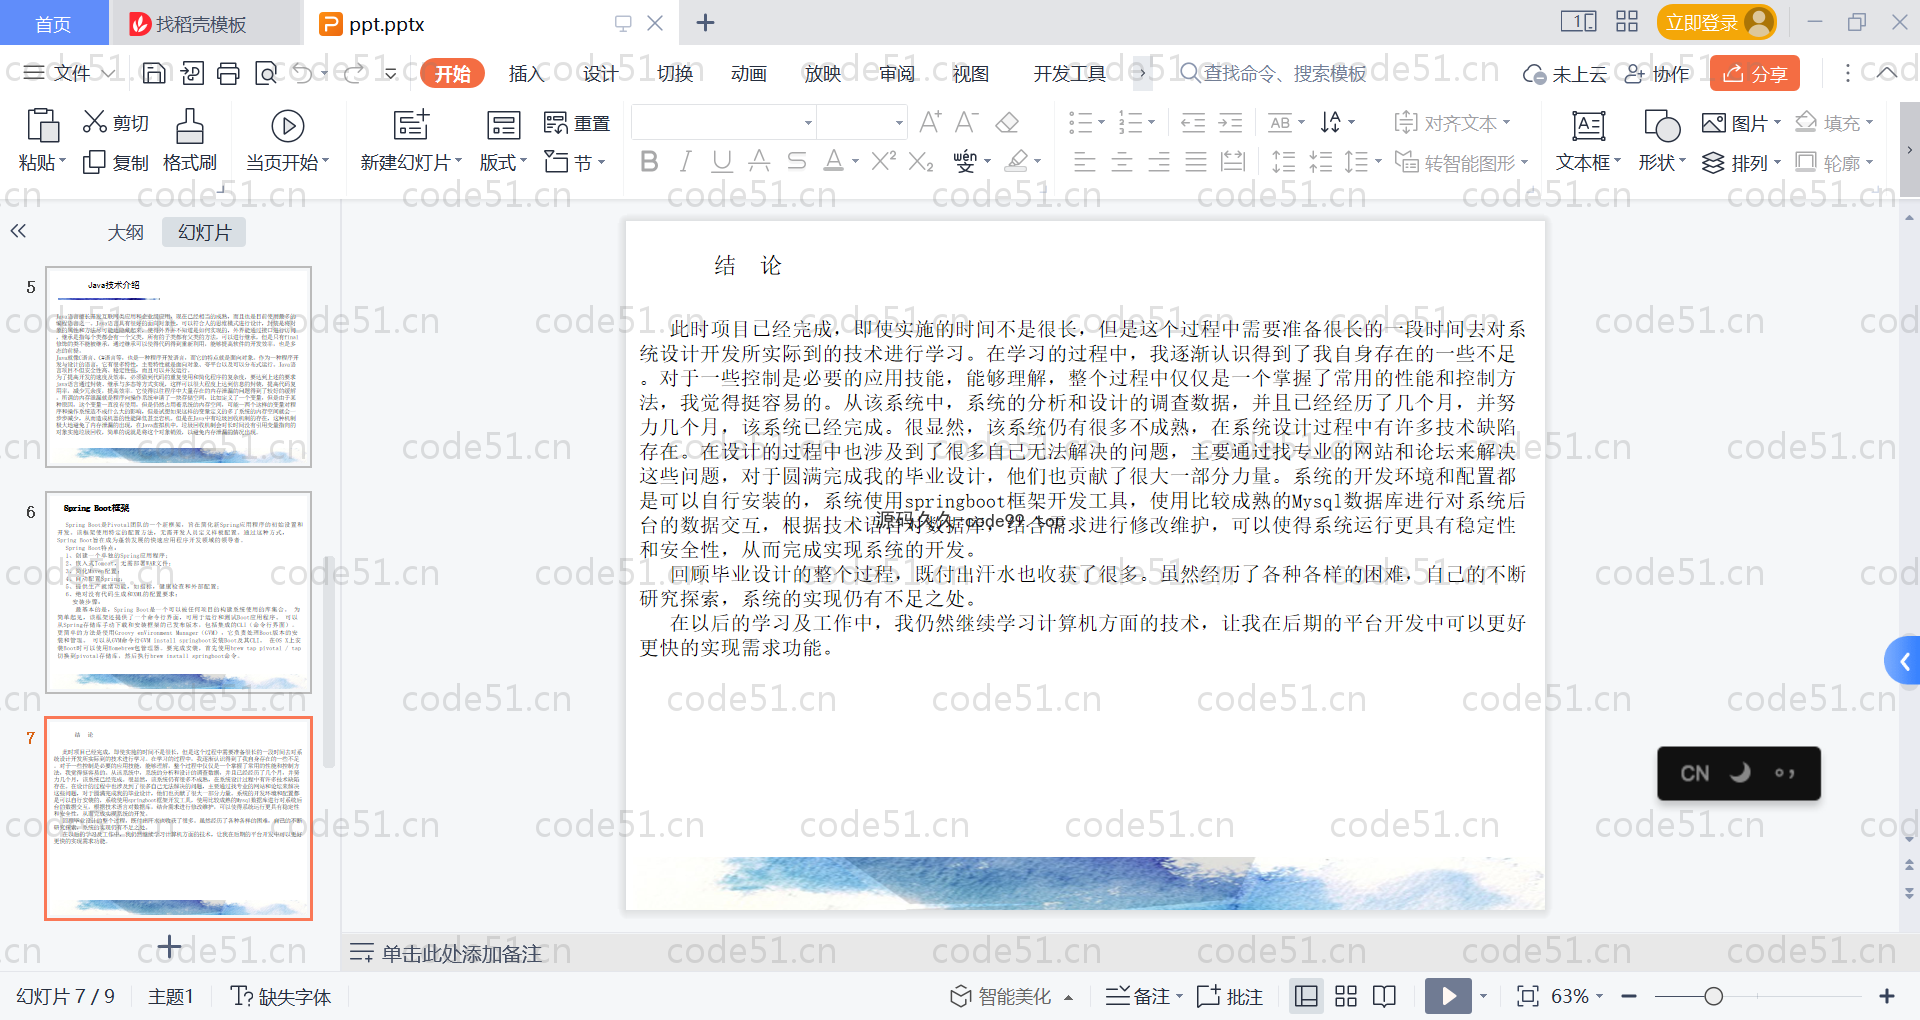Image resolution: width=1920 pixels, height=1020 pixels.
Task: Expand the Layout (版式) dropdown
Action: [503, 162]
